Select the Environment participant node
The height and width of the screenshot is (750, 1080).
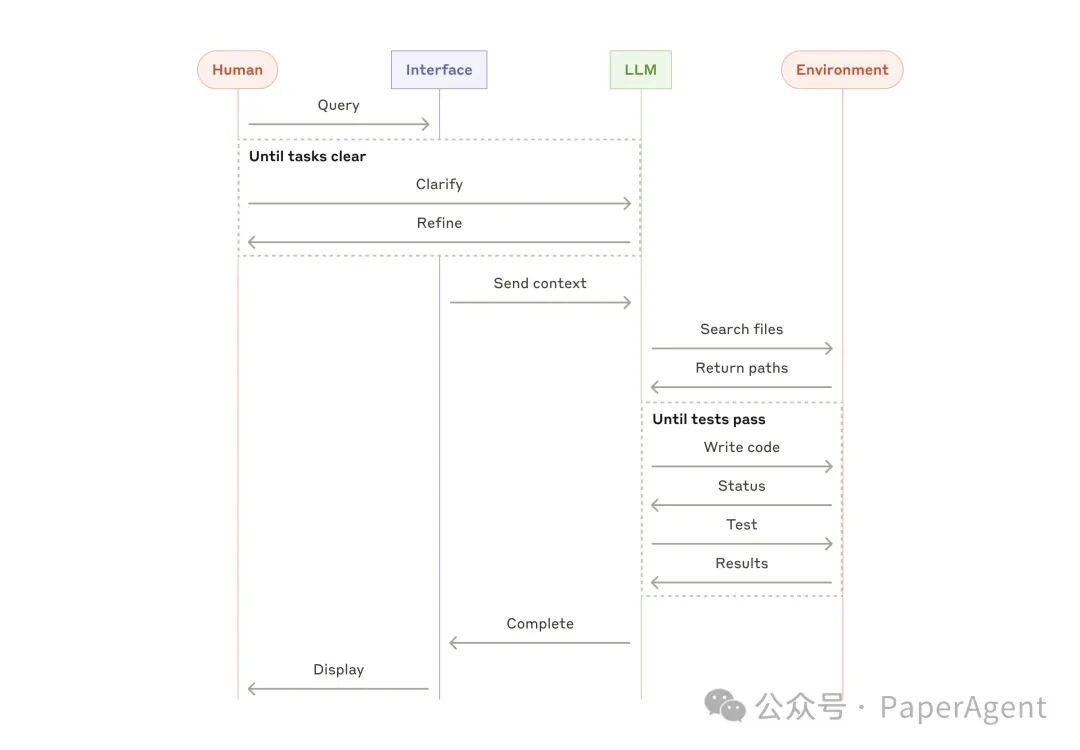point(842,70)
